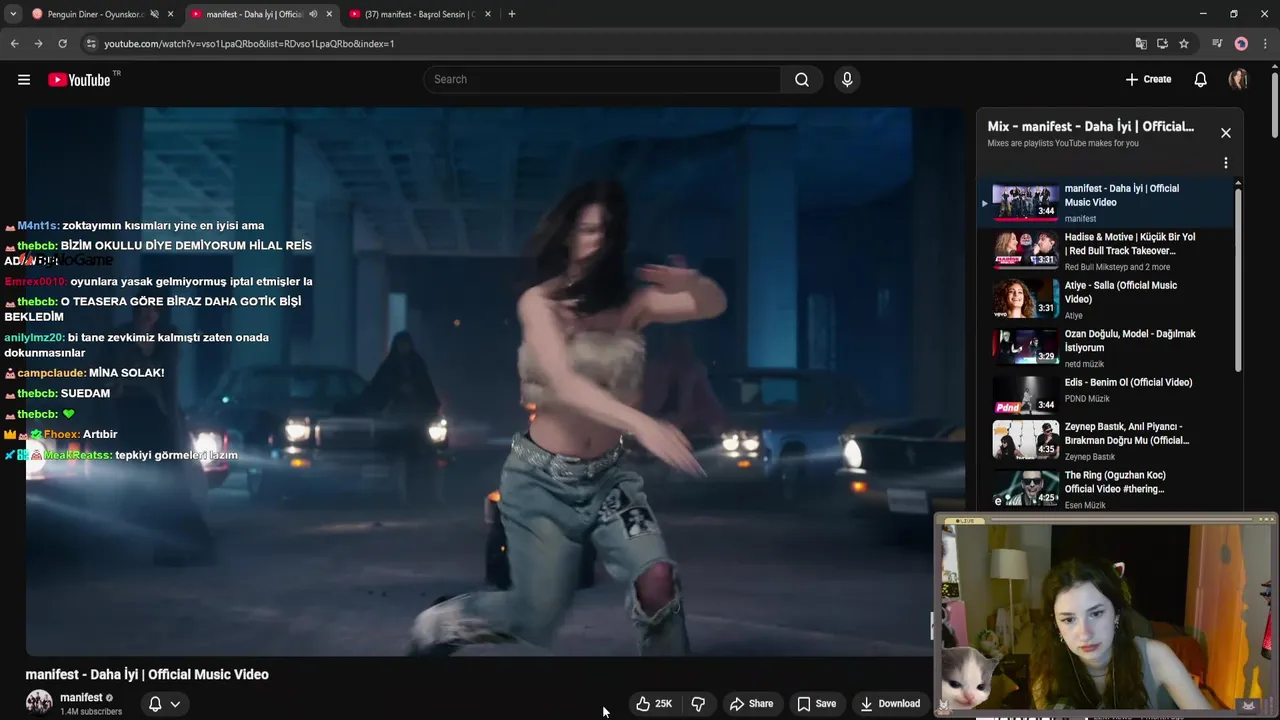Open the YouTube guide hamburger menu
Image resolution: width=1280 pixels, height=720 pixels.
click(x=24, y=80)
